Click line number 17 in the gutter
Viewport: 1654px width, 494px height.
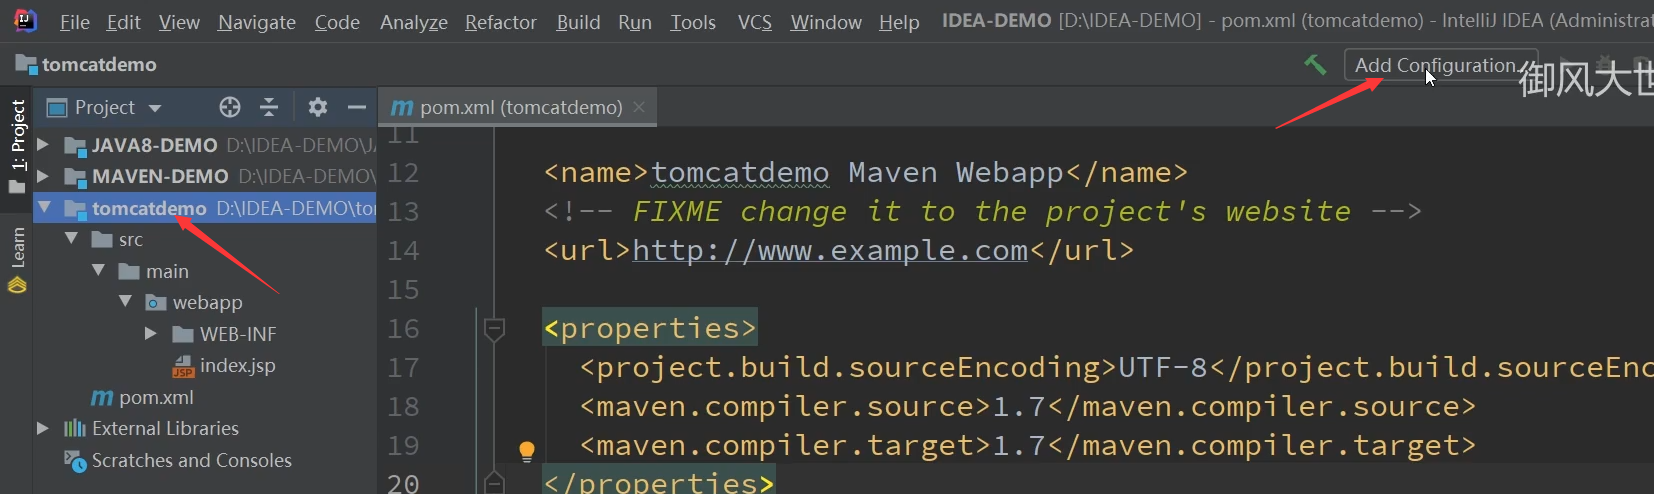(403, 368)
